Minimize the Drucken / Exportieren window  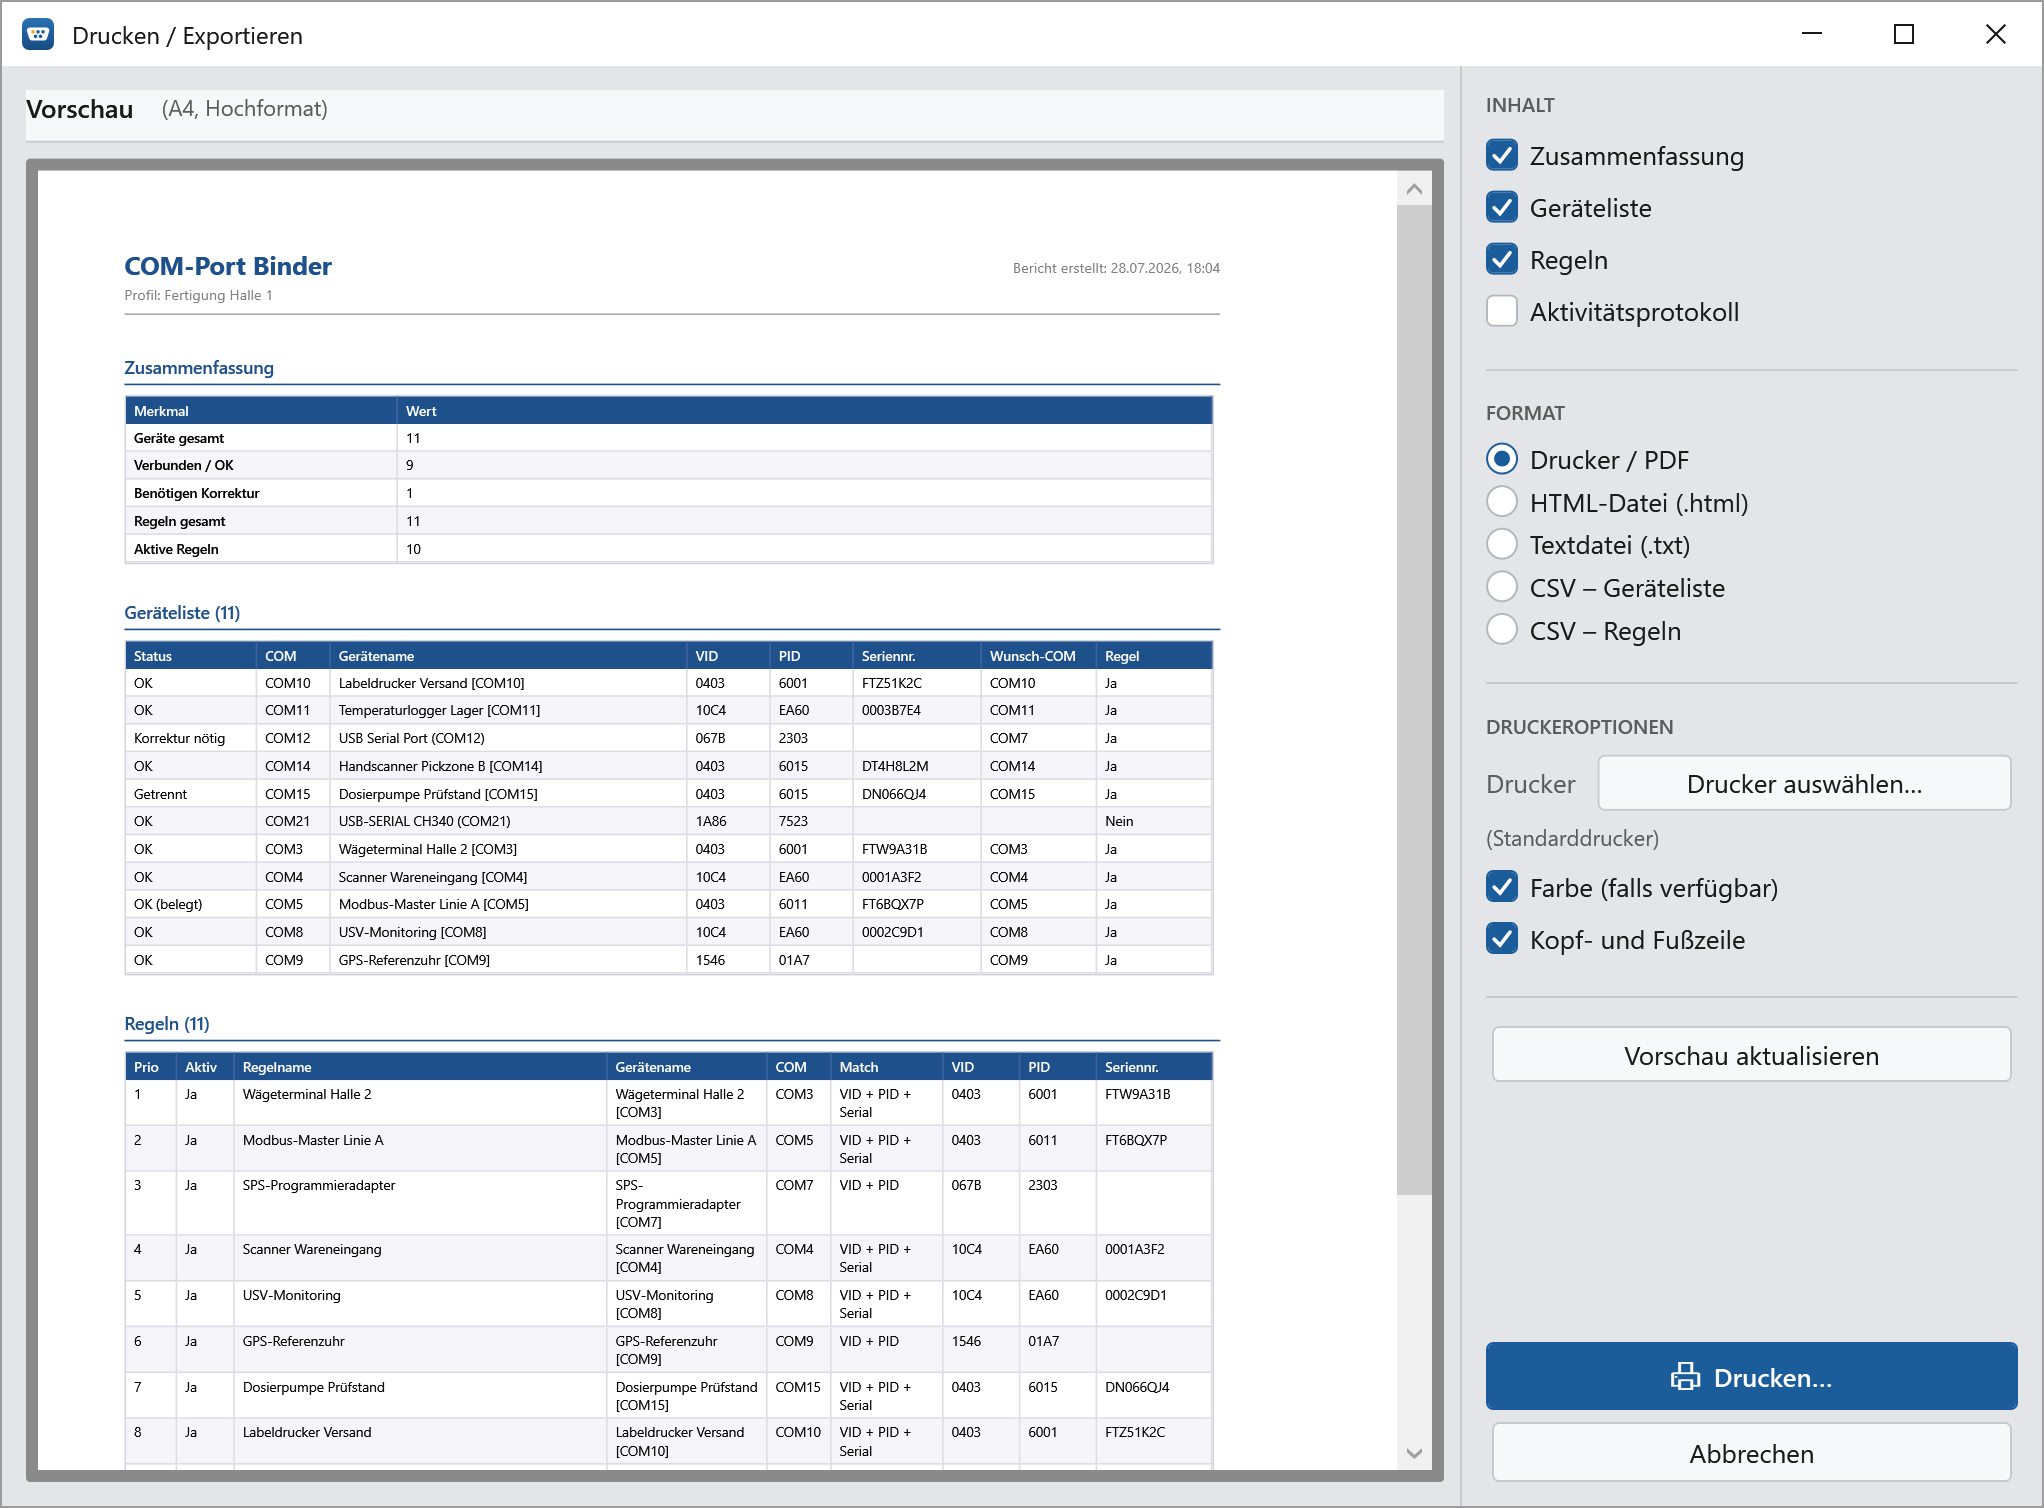tap(1812, 35)
